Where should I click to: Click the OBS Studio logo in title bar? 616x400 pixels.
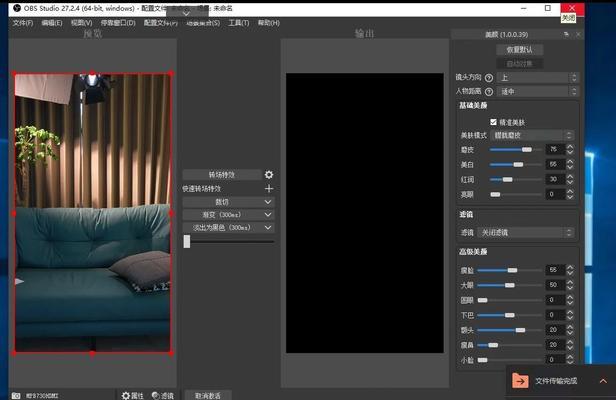17,7
